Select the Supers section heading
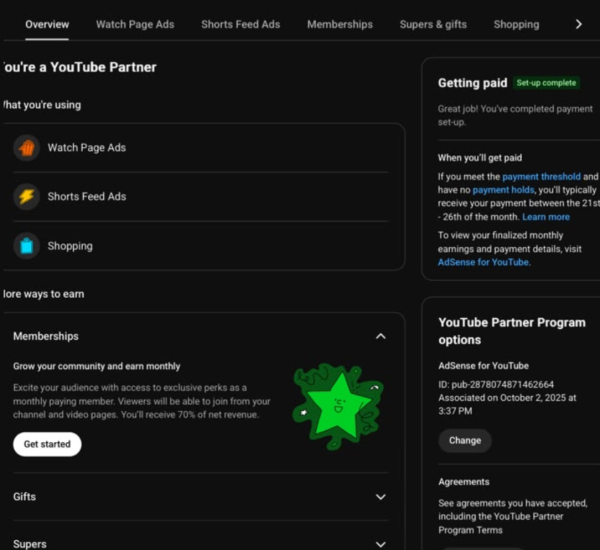 (30, 544)
